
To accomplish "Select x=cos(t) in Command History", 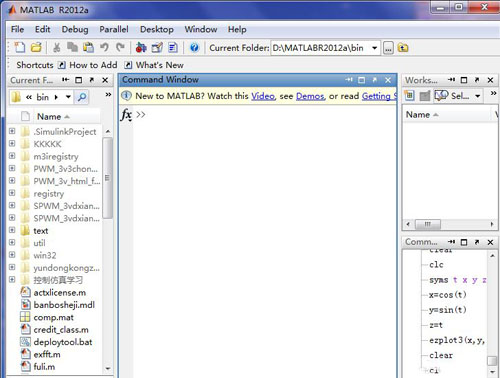I will [x=448, y=295].
